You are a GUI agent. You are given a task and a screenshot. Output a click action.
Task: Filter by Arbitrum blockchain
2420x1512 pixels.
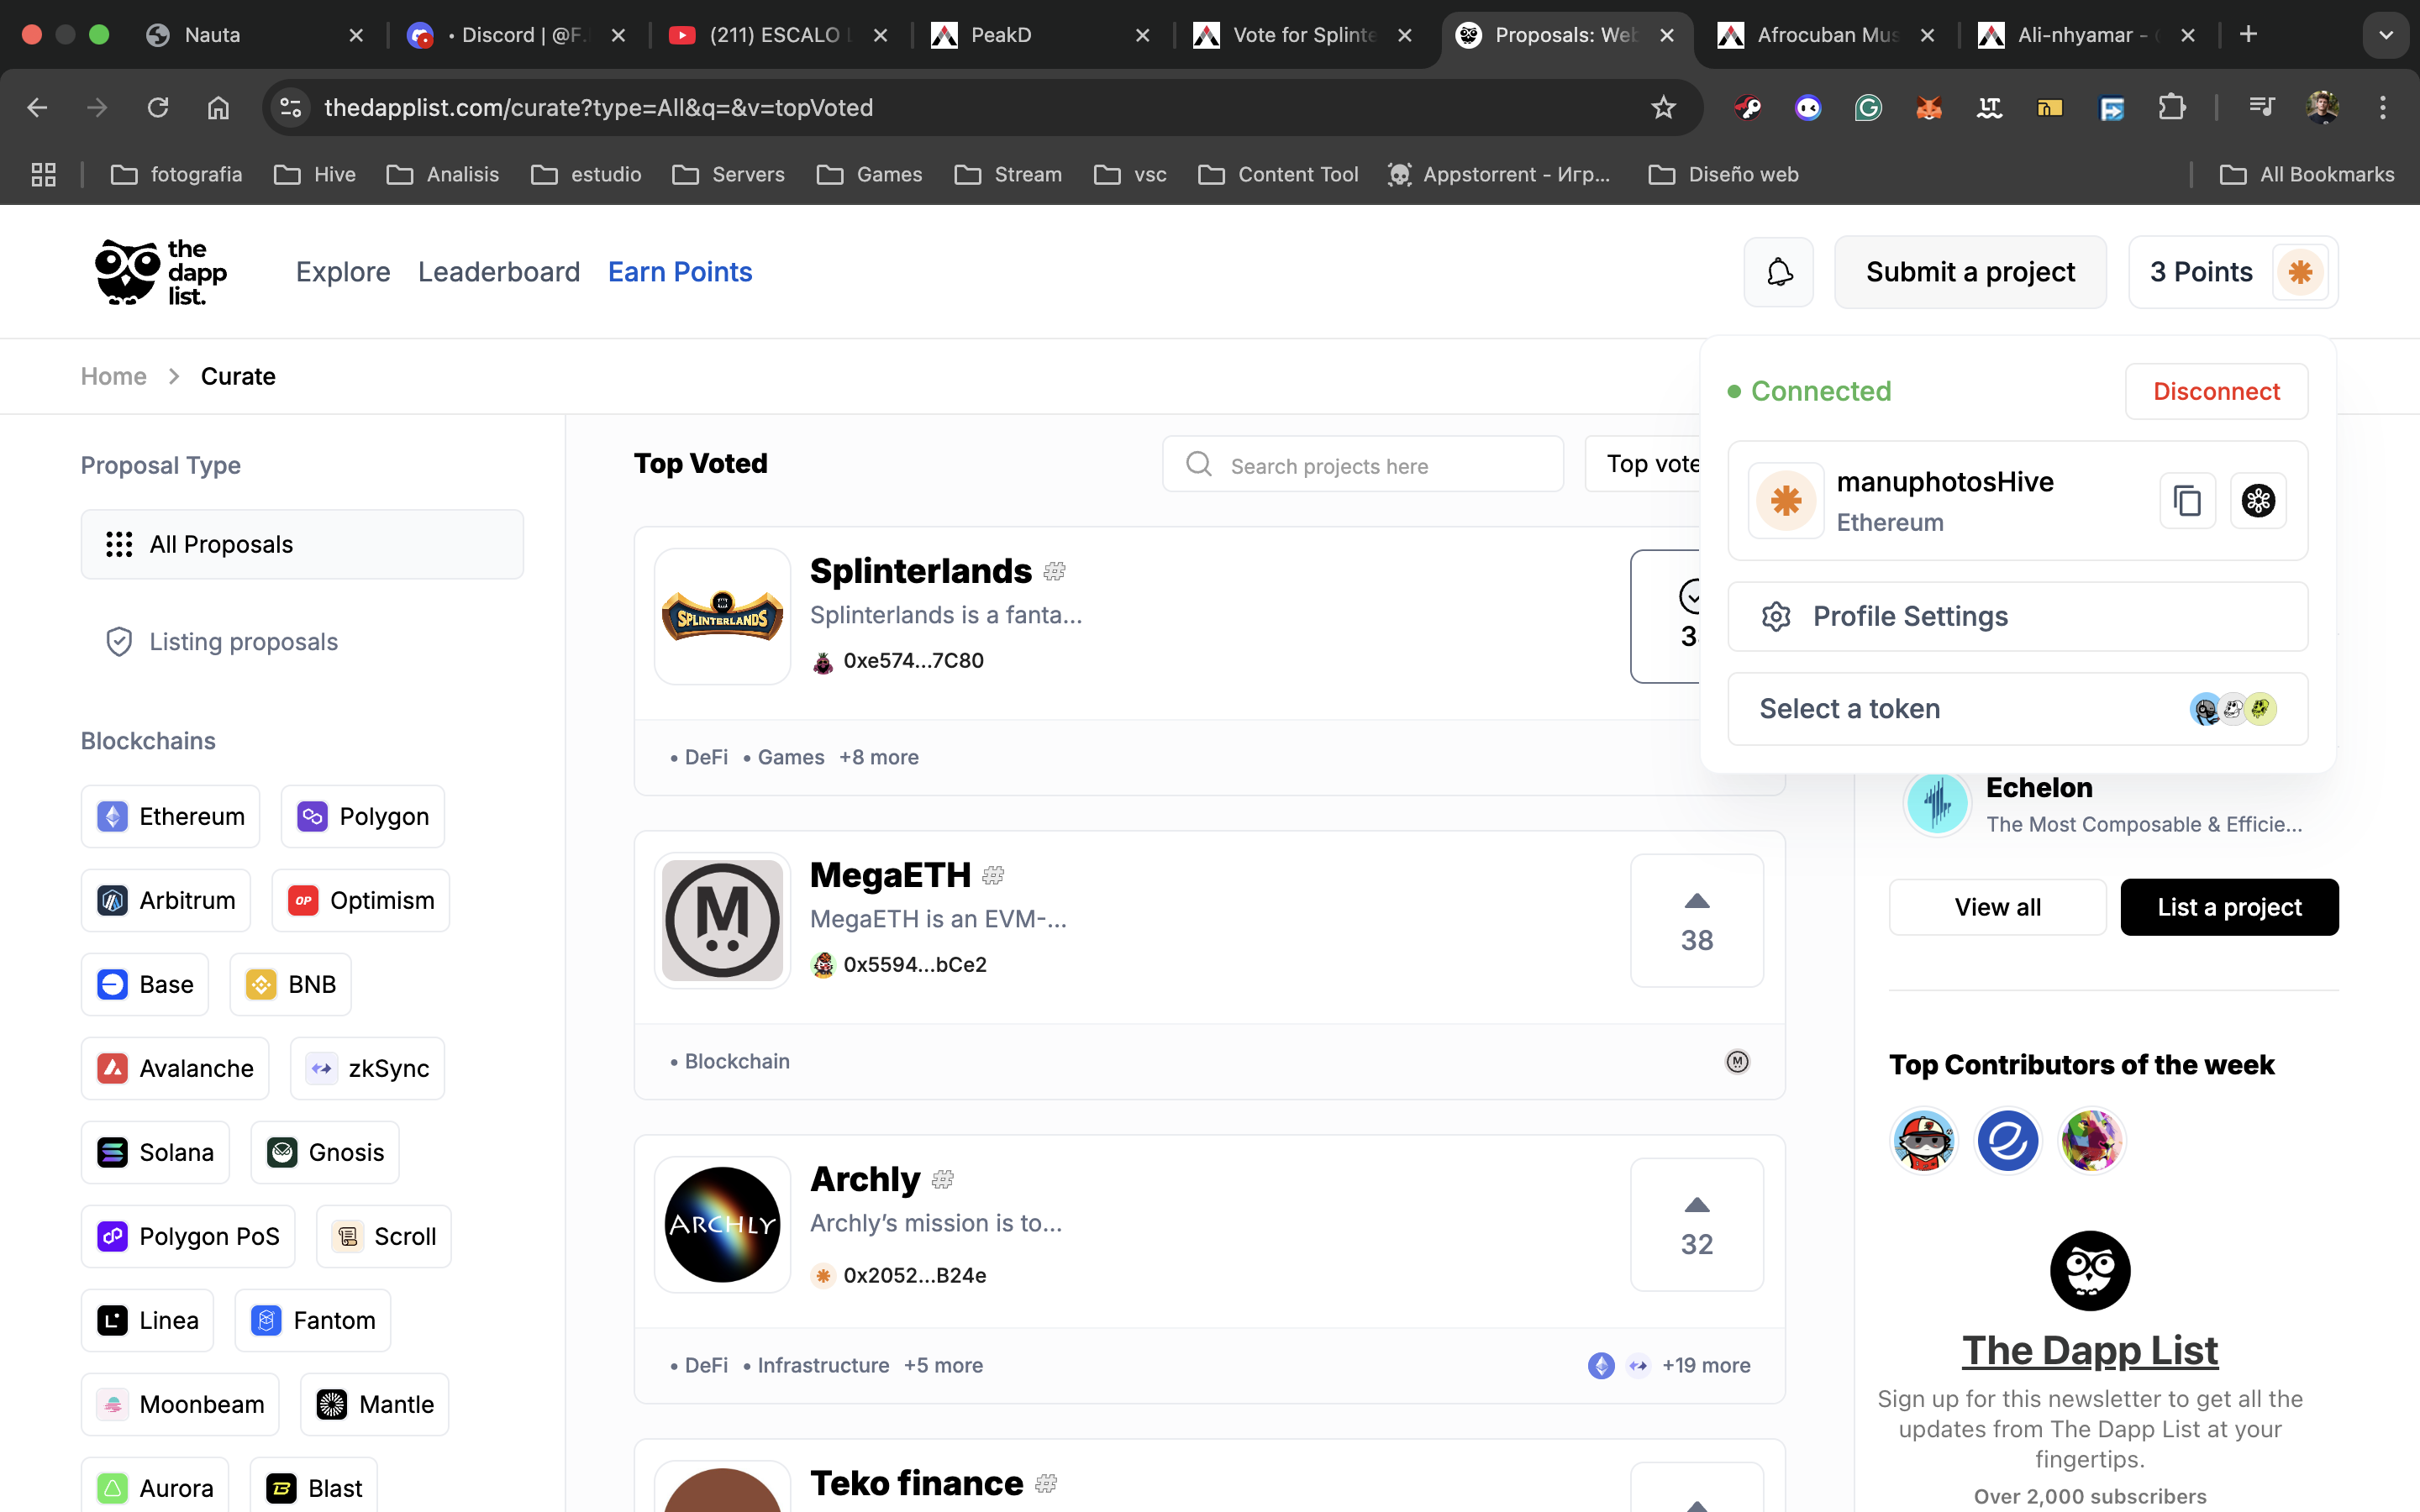coord(166,900)
